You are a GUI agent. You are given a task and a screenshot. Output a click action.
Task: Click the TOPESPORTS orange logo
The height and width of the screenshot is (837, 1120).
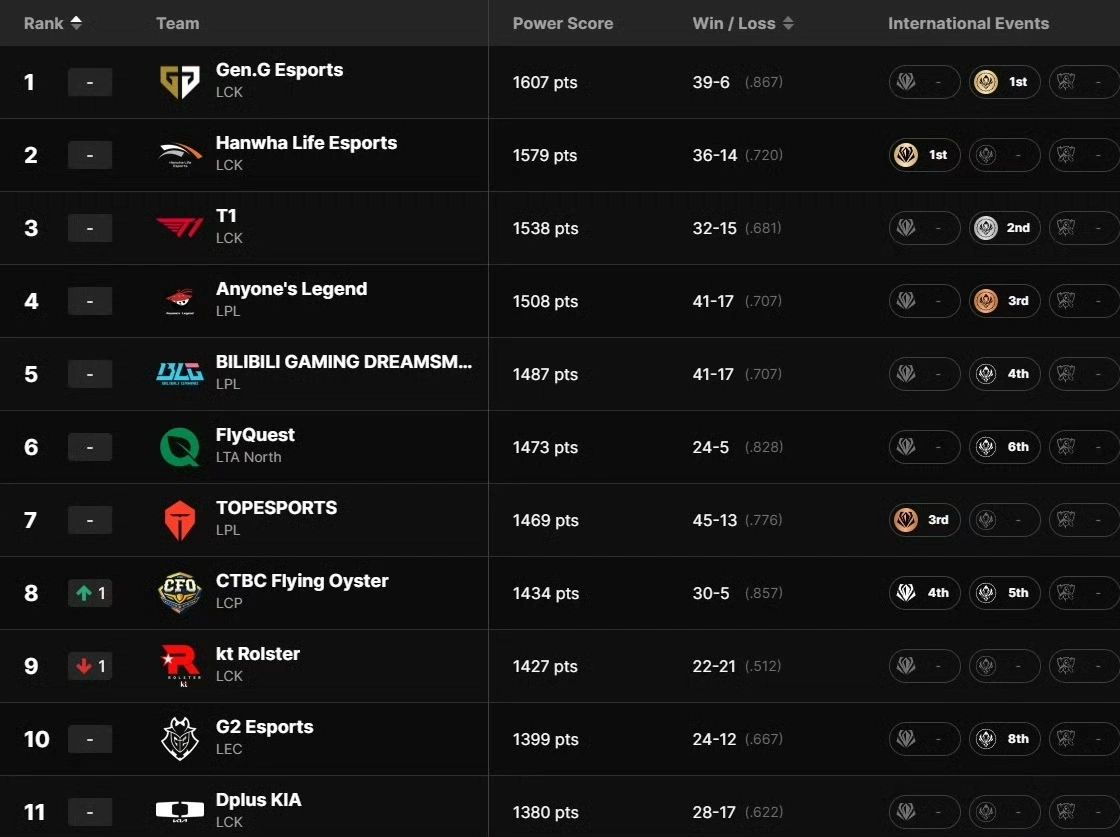180,520
